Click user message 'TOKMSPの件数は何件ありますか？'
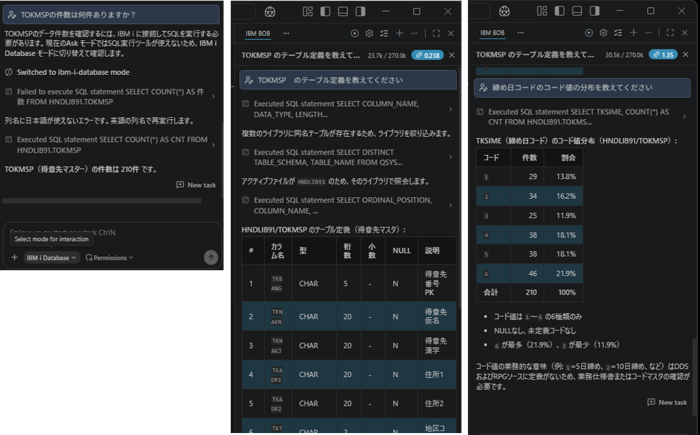Viewport: 700px width, 435px height. [111, 15]
